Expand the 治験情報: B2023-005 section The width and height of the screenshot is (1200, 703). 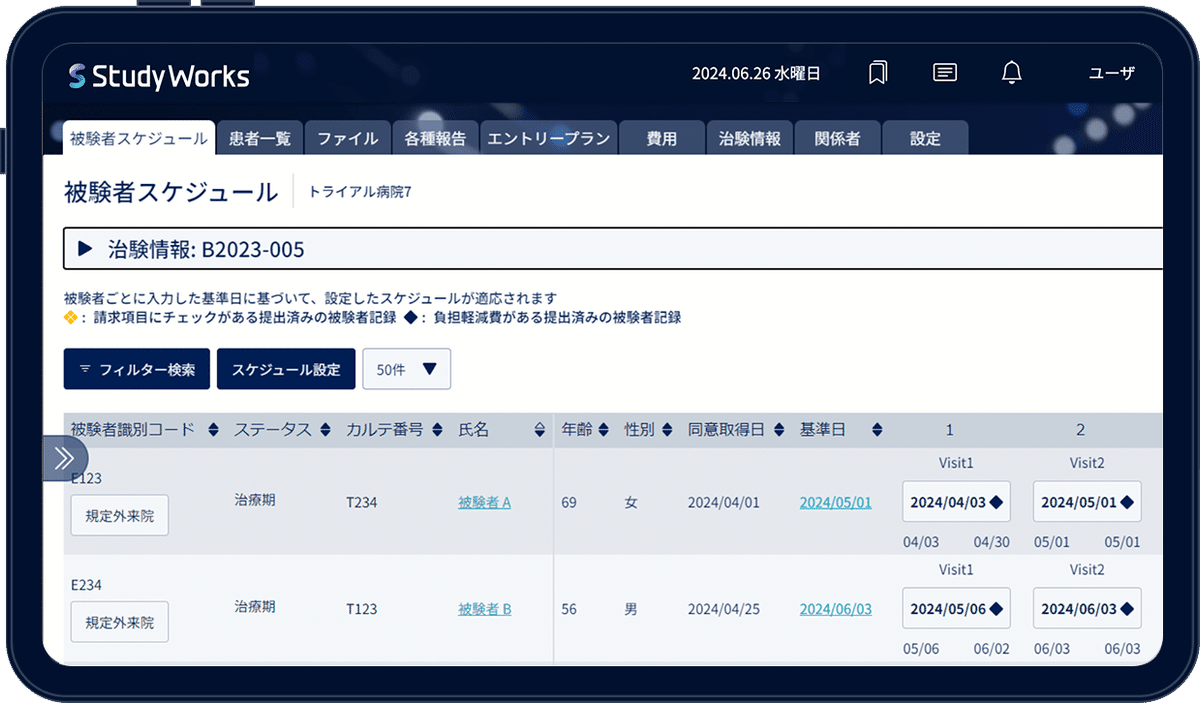click(x=85, y=249)
